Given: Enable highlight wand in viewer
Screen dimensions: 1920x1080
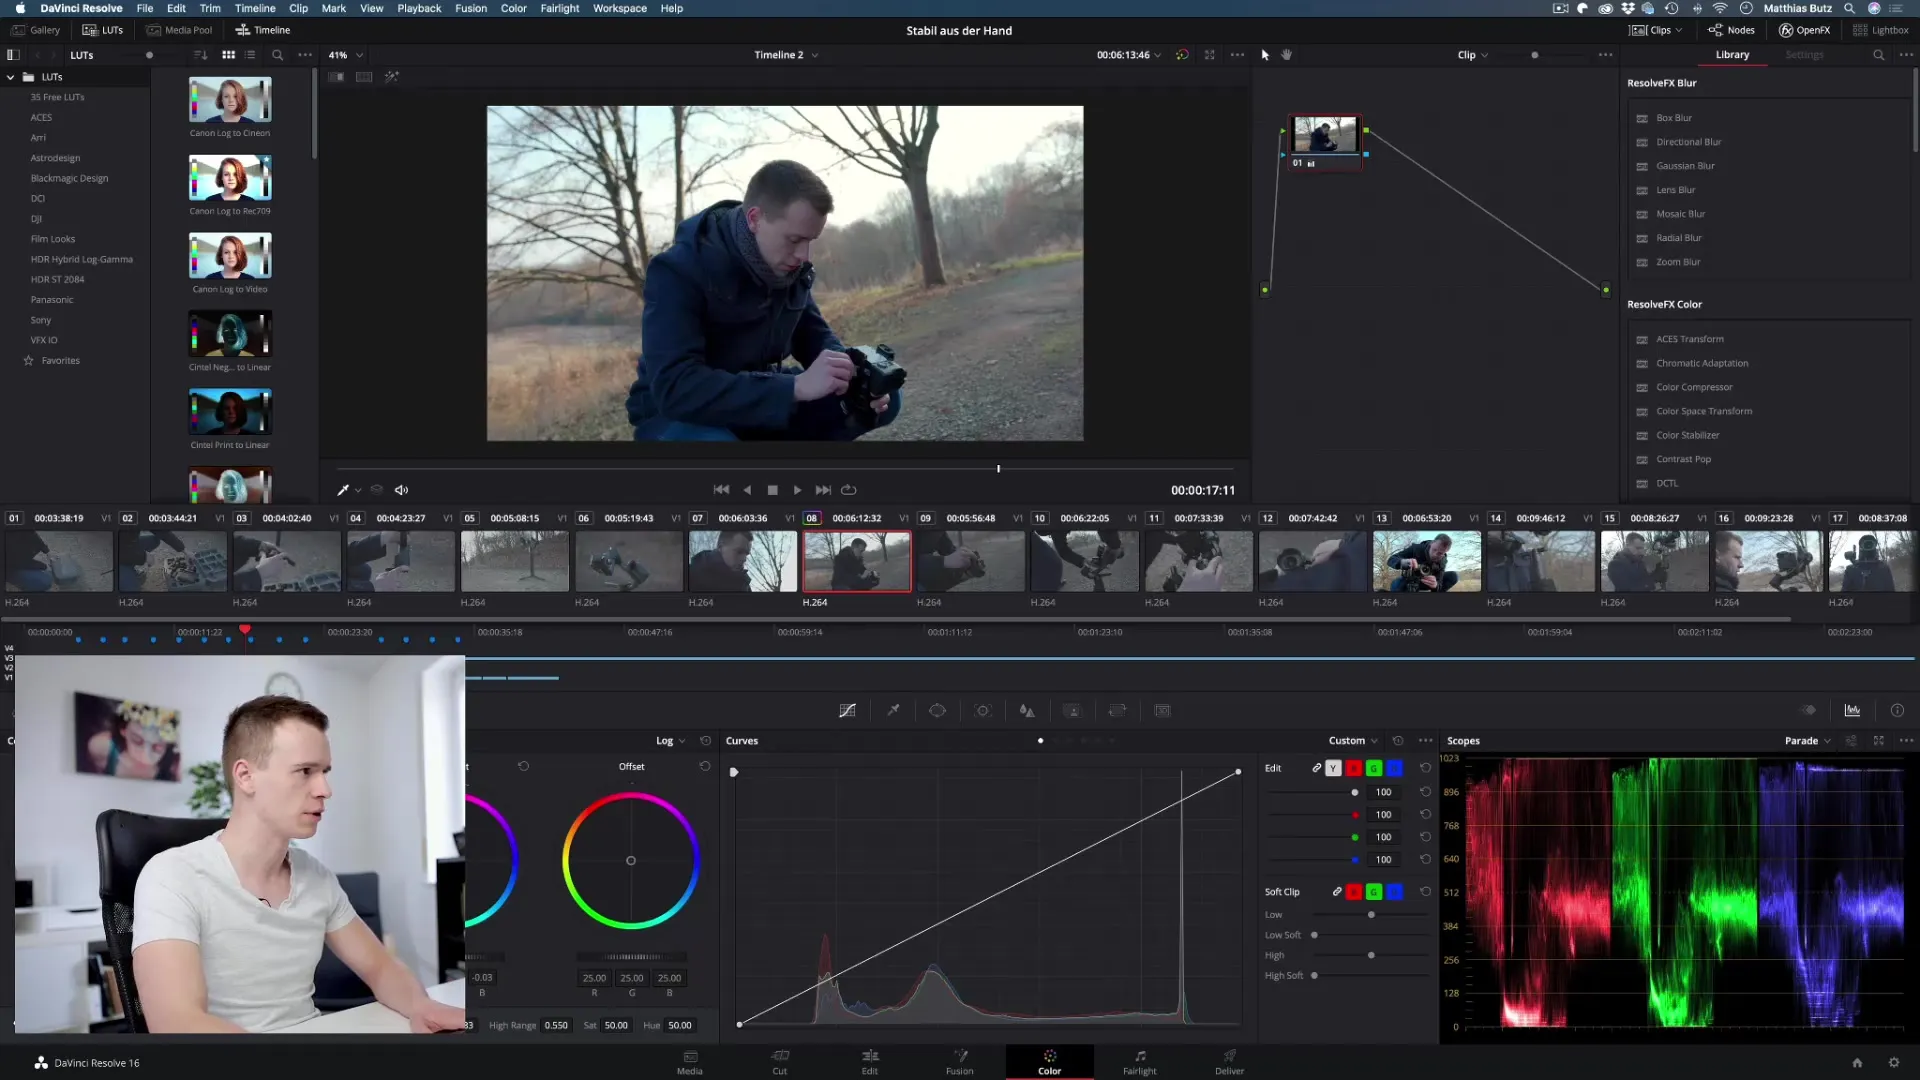Looking at the screenshot, I should (391, 77).
